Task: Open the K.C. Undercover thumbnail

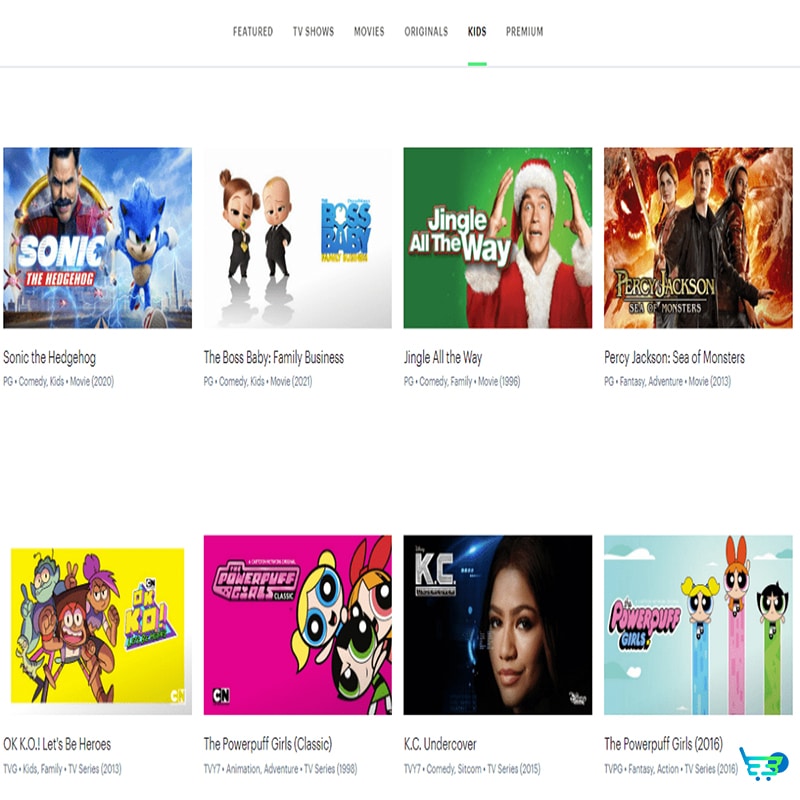Action: (497, 625)
